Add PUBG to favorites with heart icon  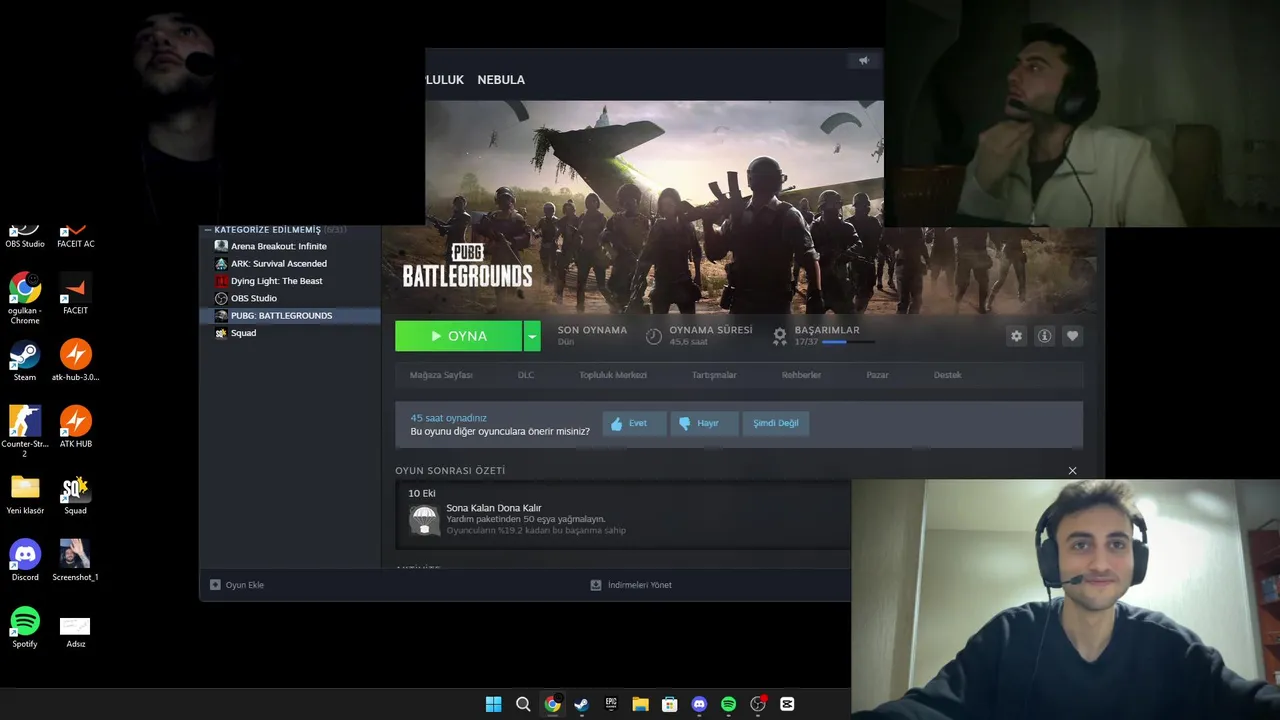(x=1072, y=336)
